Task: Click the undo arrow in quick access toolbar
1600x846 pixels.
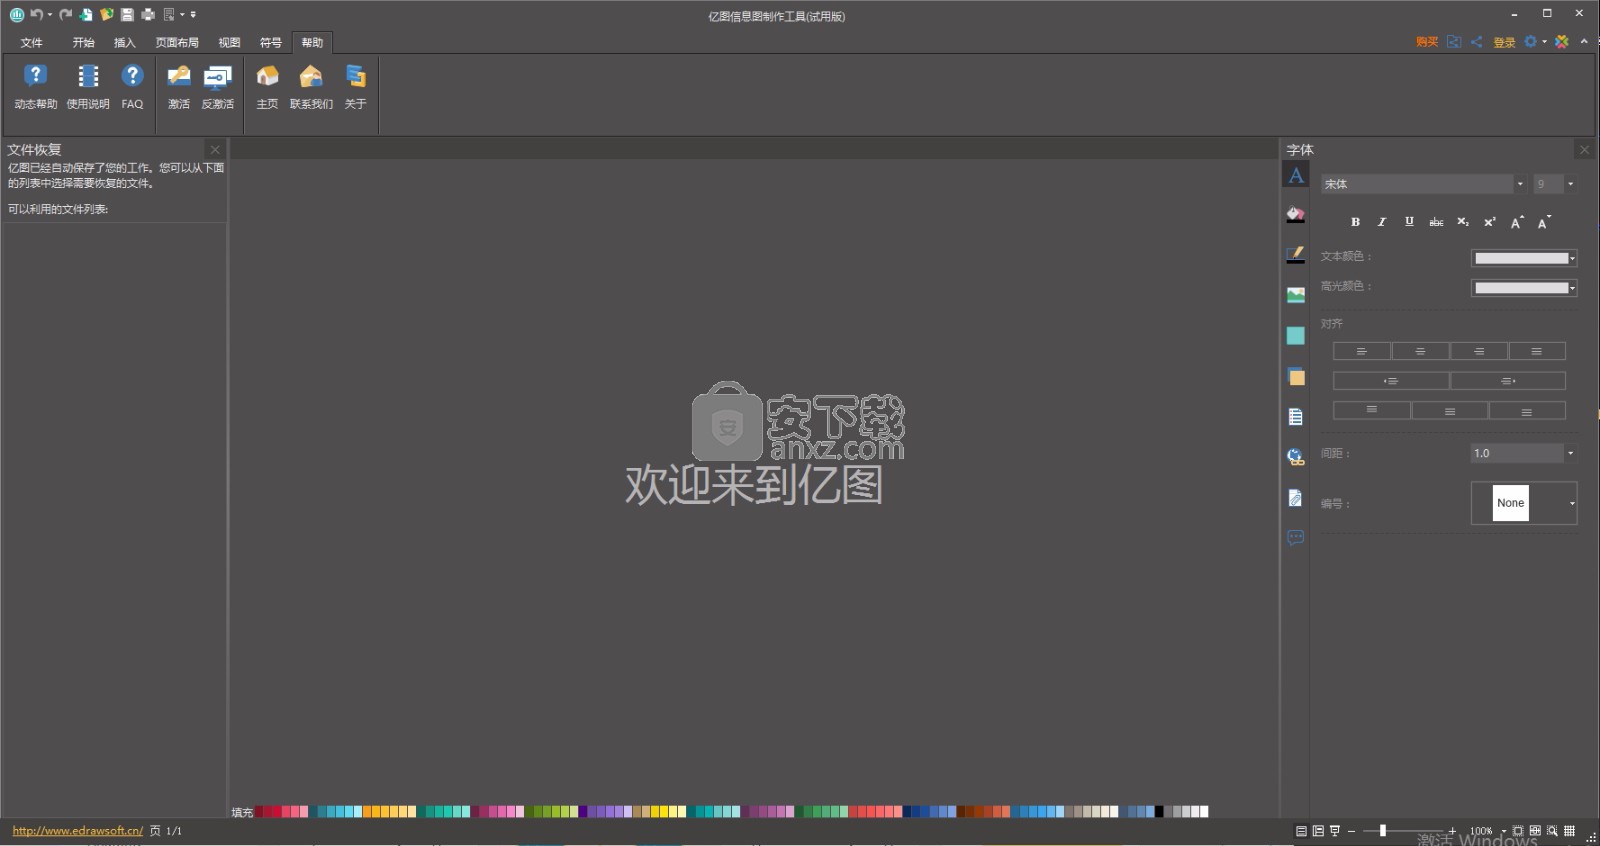Action: coord(36,14)
